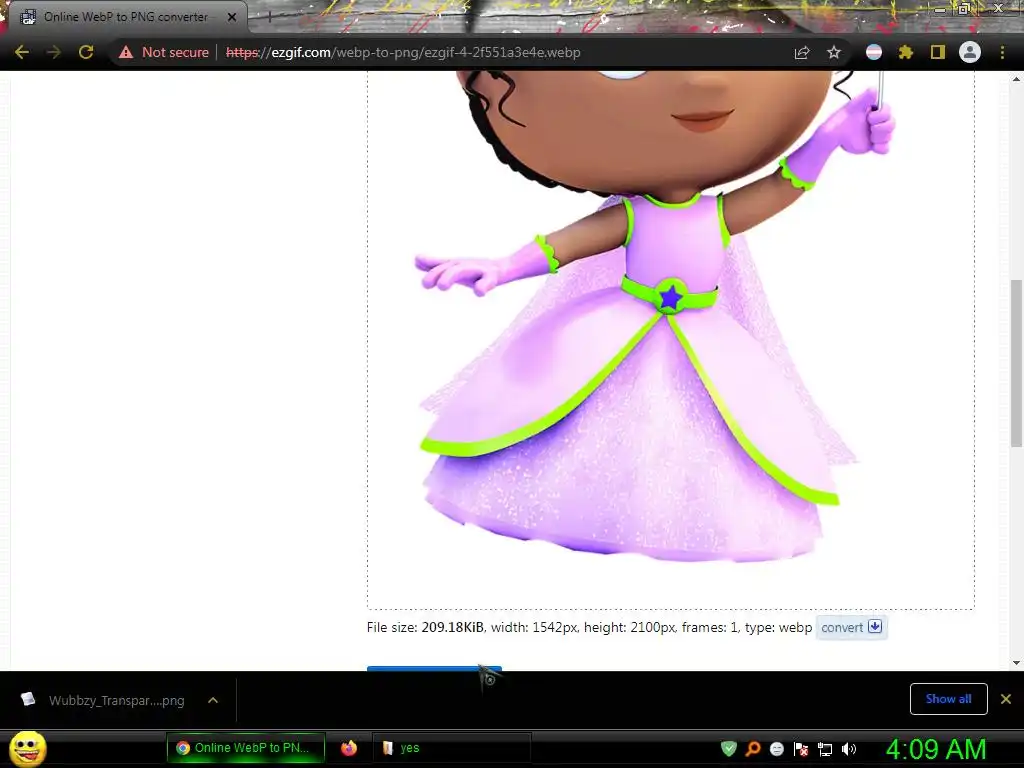This screenshot has width=1024, height=768.
Task: Open the yes folder taskbar item
Action: 452,748
